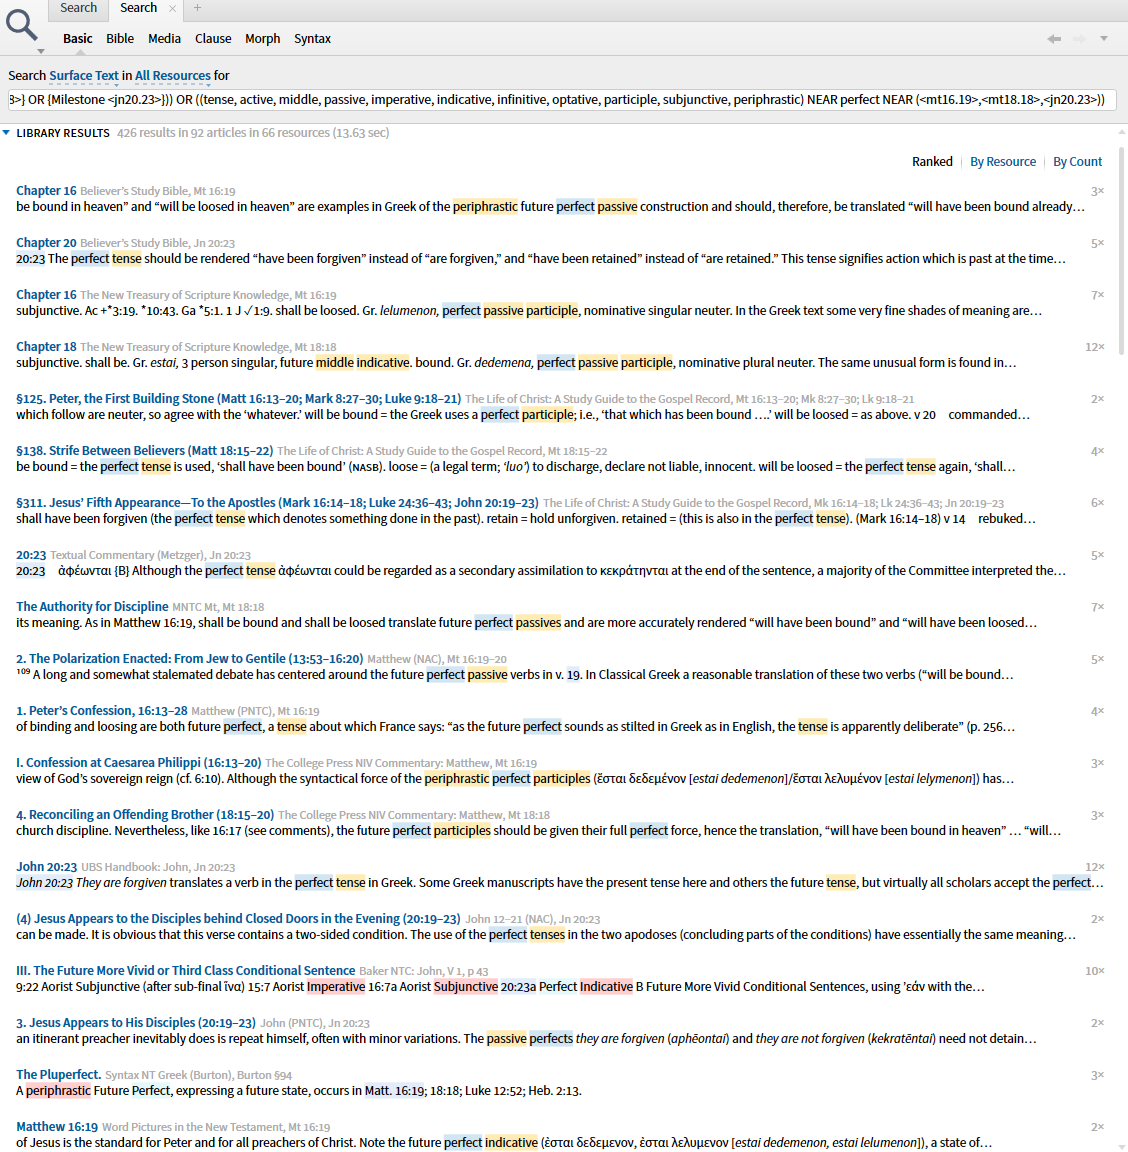
Task: Open Peter's Confession, 16:13–28 result
Action: pos(101,711)
